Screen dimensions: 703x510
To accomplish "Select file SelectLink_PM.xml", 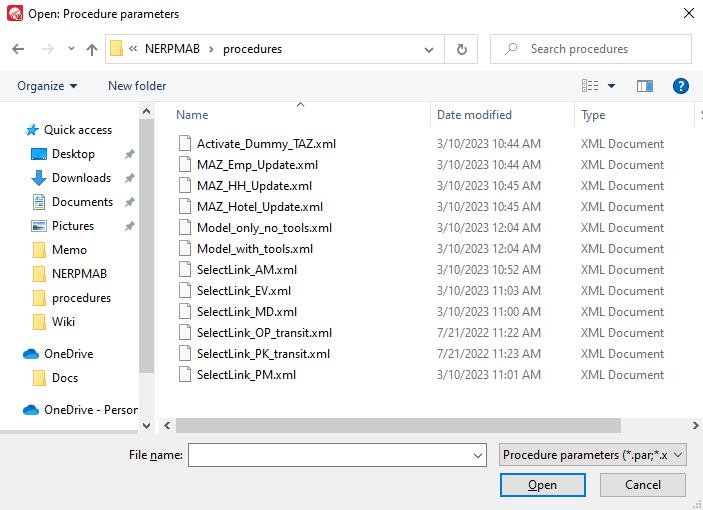I will click(247, 375).
